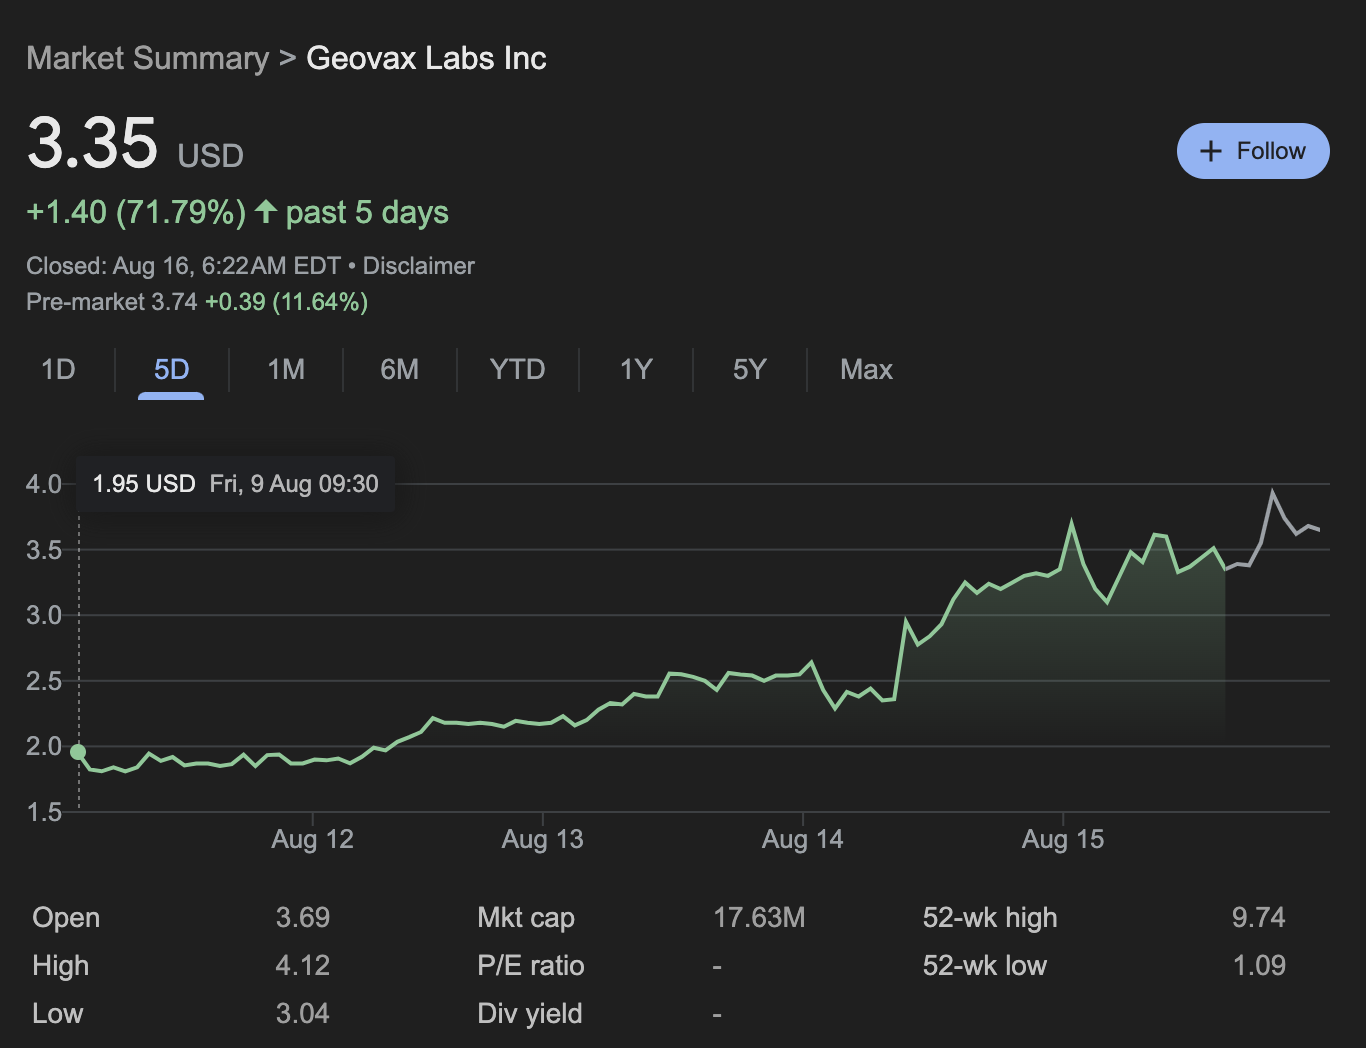Click the +1.40 (71.79%) change text
1366x1048 pixels.
136,212
